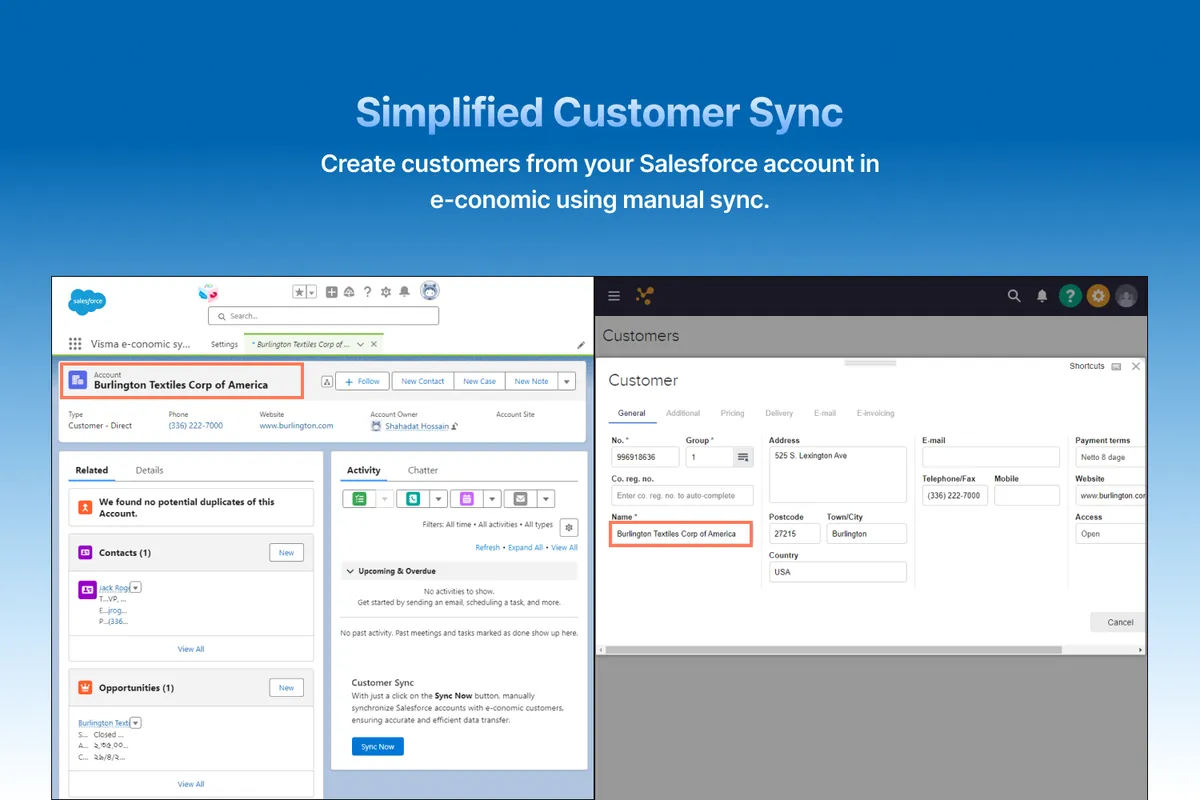Open the New Event dropdown arrow
Screen dimensions: 1200x800
pyautogui.click(x=492, y=498)
